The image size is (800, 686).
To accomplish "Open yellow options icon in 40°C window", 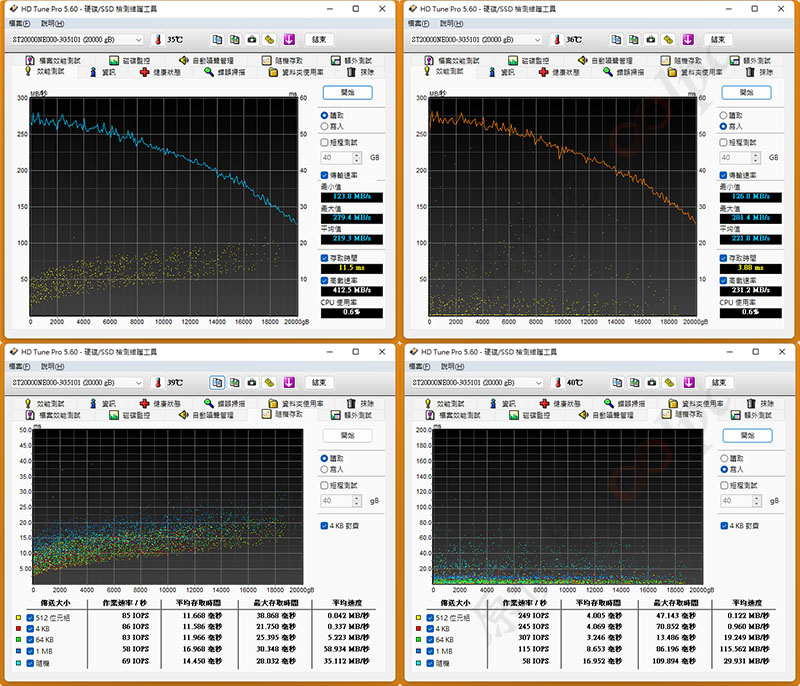I will coord(669,382).
